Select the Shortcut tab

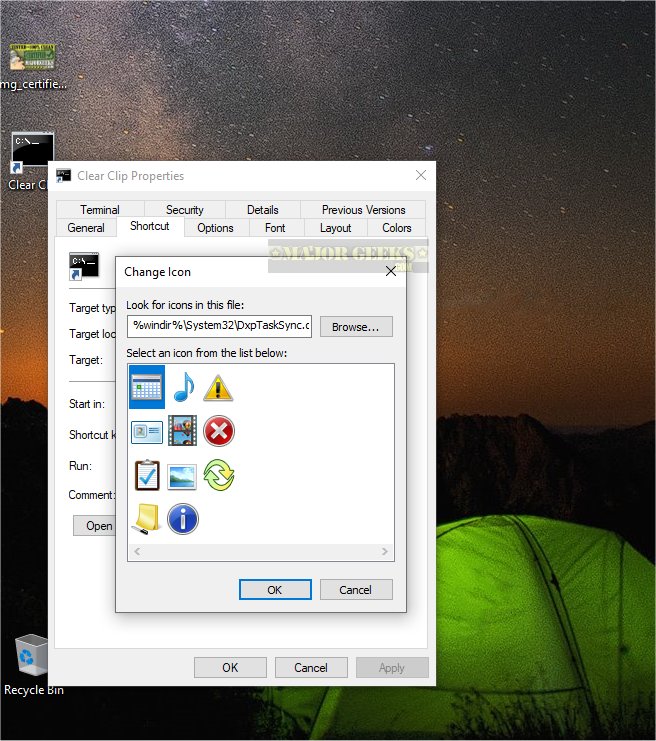tap(150, 226)
